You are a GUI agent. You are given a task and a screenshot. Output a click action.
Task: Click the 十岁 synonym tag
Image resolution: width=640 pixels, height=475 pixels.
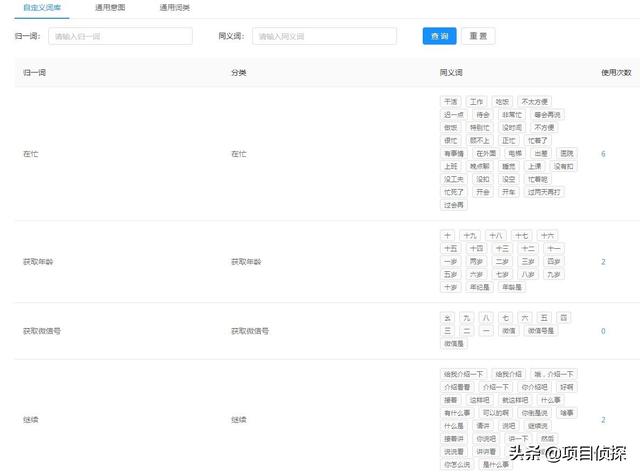click(x=451, y=287)
